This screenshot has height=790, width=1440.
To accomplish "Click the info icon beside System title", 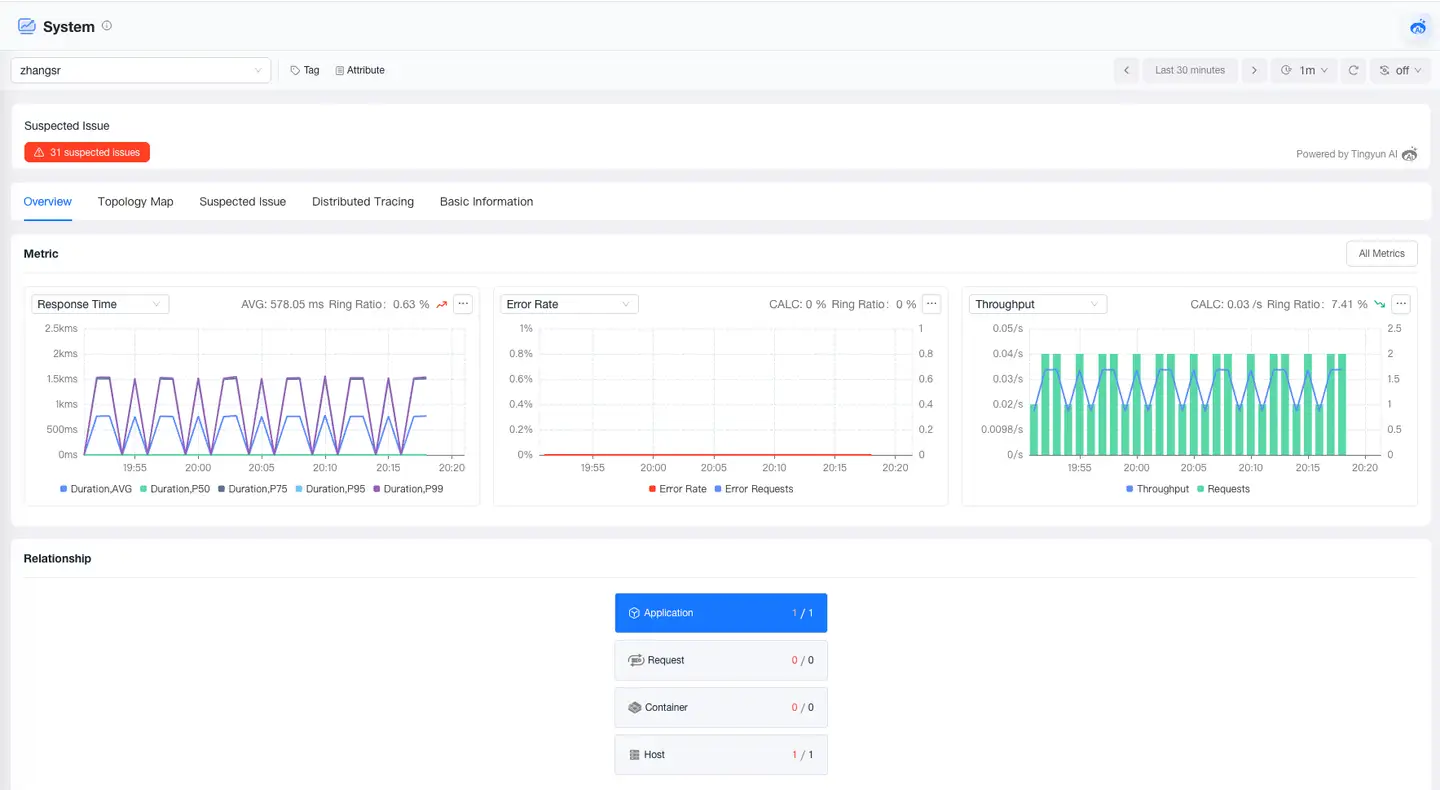I will (107, 26).
